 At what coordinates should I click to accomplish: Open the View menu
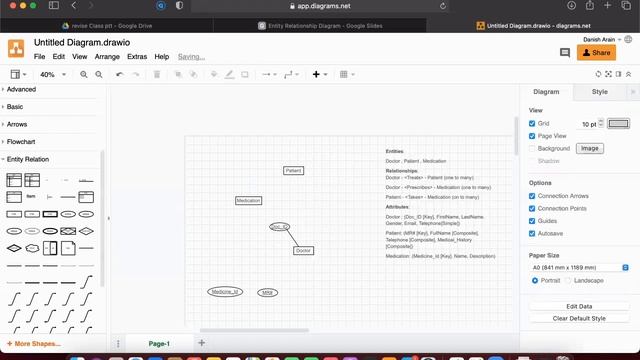pyautogui.click(x=80, y=57)
